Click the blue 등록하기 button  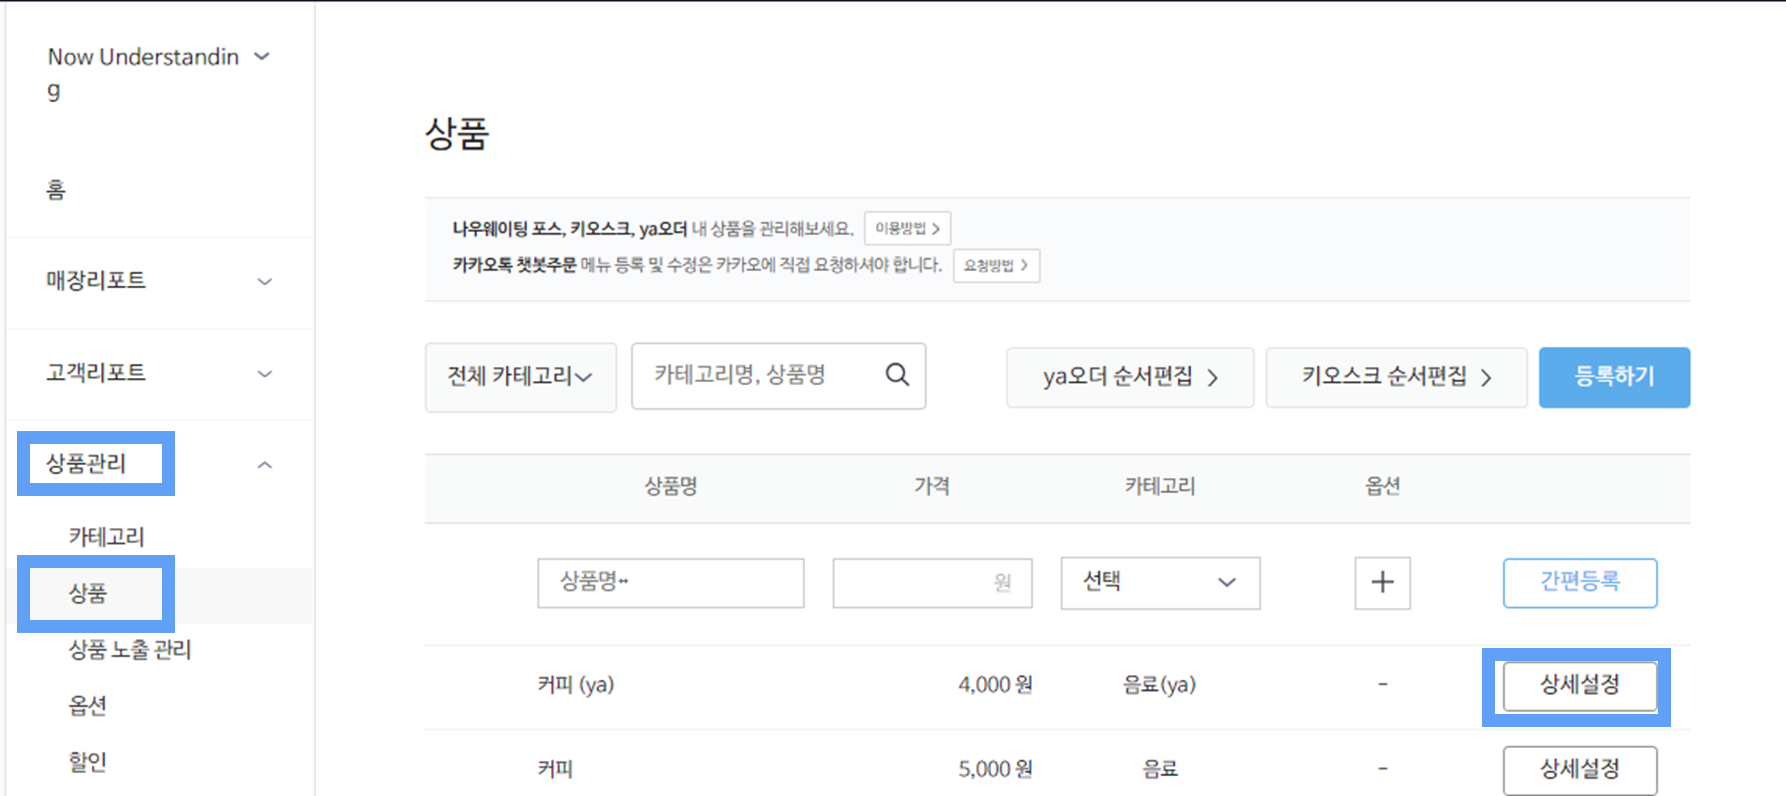(x=1614, y=377)
